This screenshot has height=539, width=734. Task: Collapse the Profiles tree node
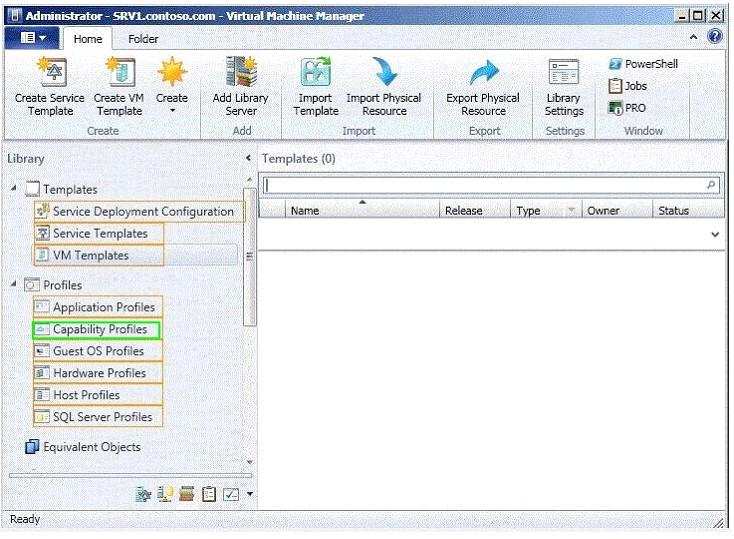14,284
